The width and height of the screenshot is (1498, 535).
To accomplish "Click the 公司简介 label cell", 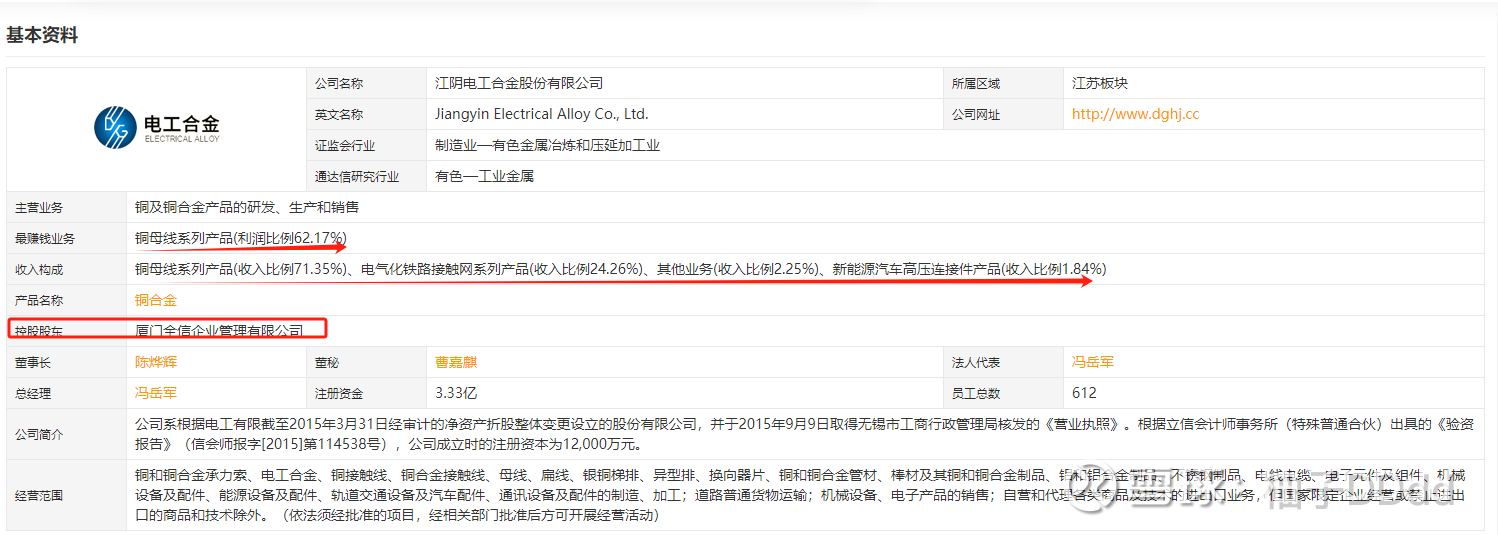I will tap(67, 435).
